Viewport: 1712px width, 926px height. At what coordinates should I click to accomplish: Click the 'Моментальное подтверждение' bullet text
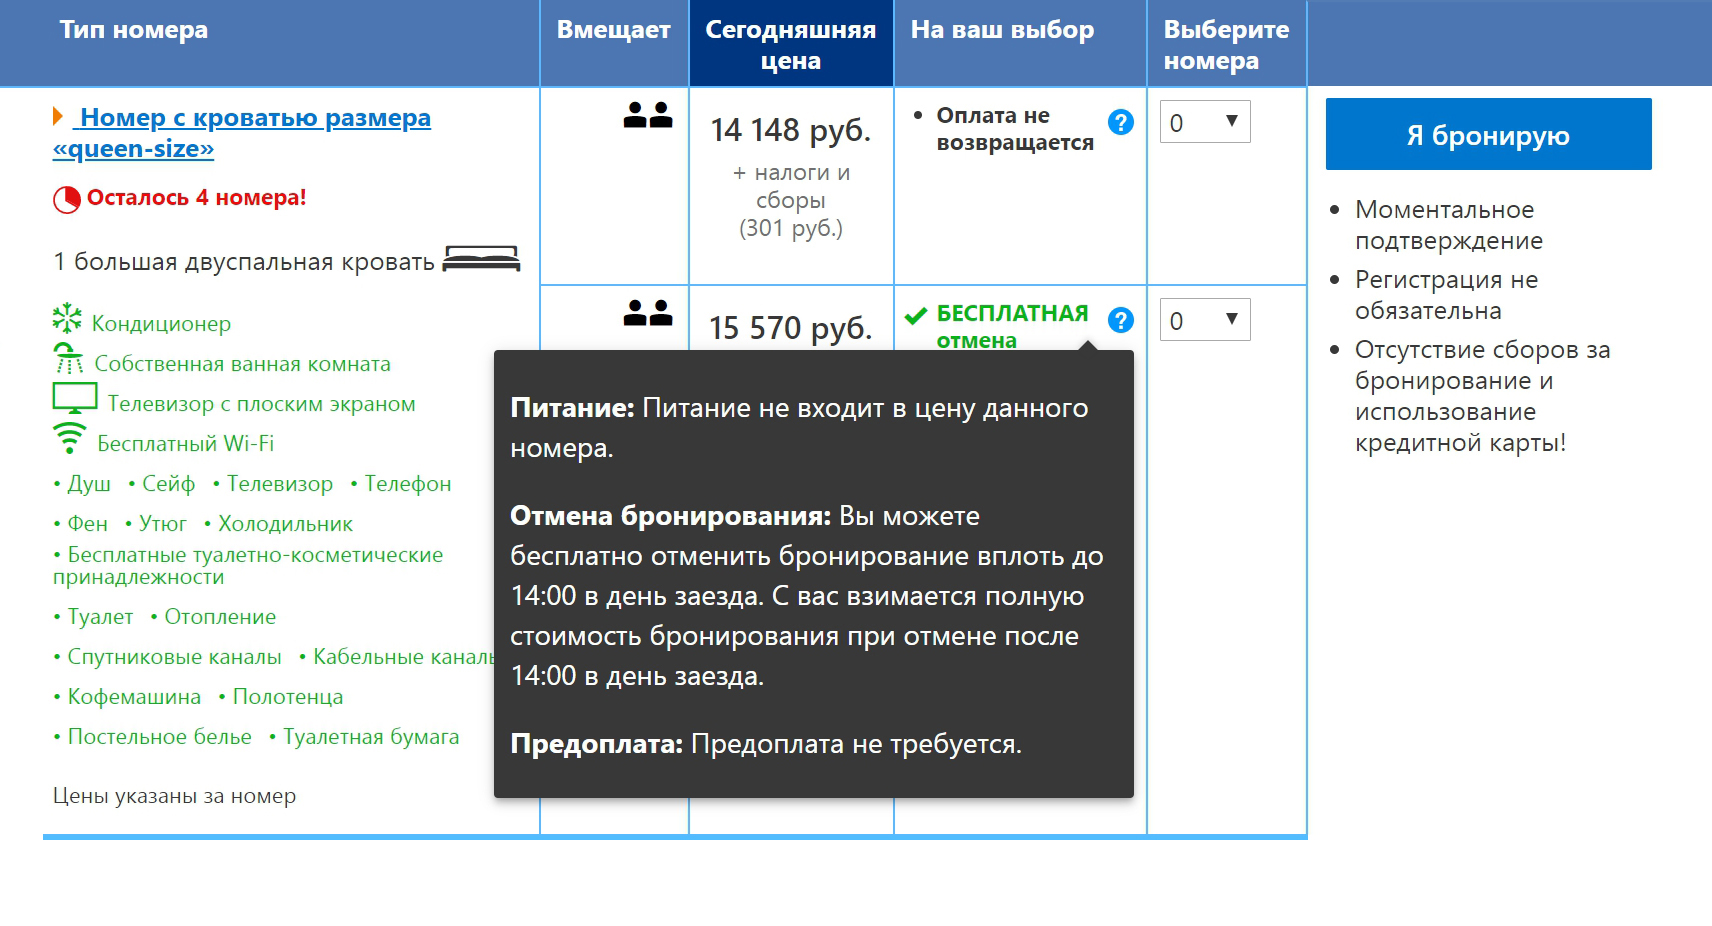(x=1449, y=225)
